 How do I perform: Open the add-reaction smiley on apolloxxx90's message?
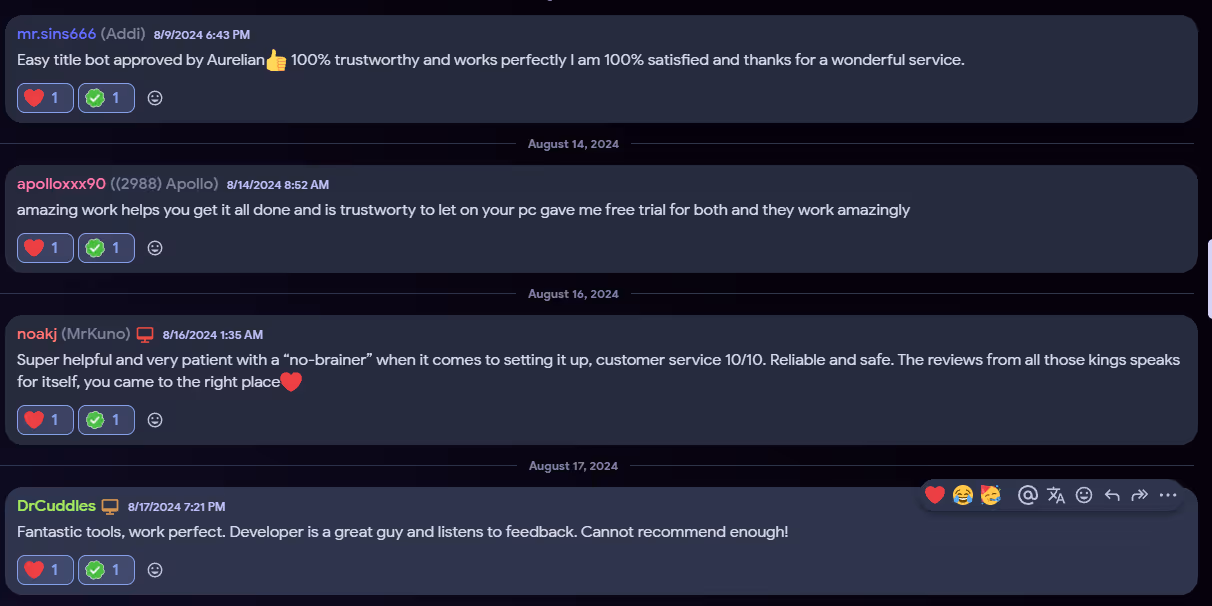tap(154, 247)
